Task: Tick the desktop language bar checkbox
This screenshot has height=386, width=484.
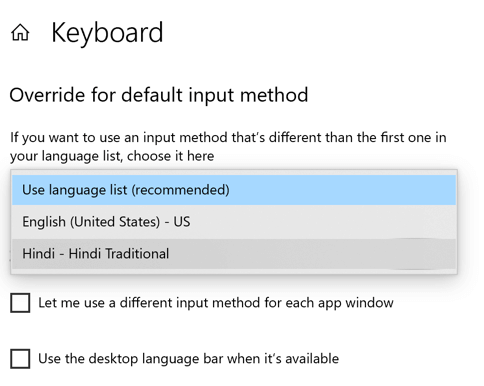Action: pos(20,359)
